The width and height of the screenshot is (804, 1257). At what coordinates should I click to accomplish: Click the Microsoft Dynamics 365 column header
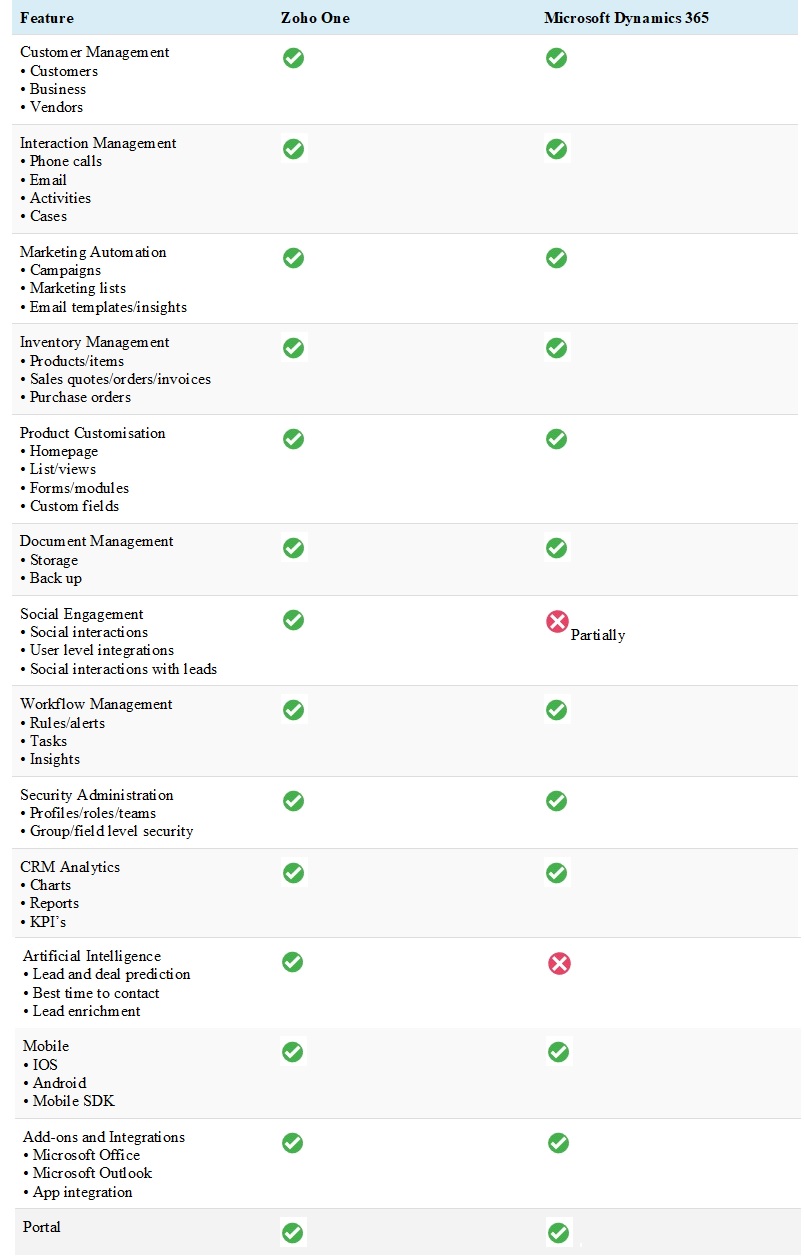pos(627,18)
